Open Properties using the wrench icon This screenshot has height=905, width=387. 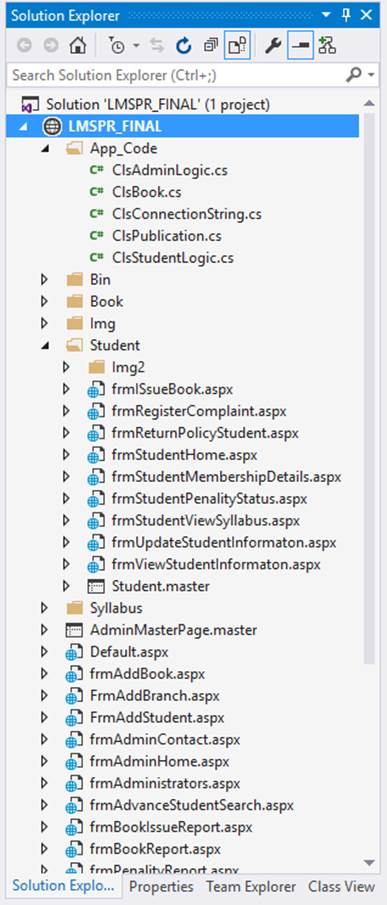(272, 46)
